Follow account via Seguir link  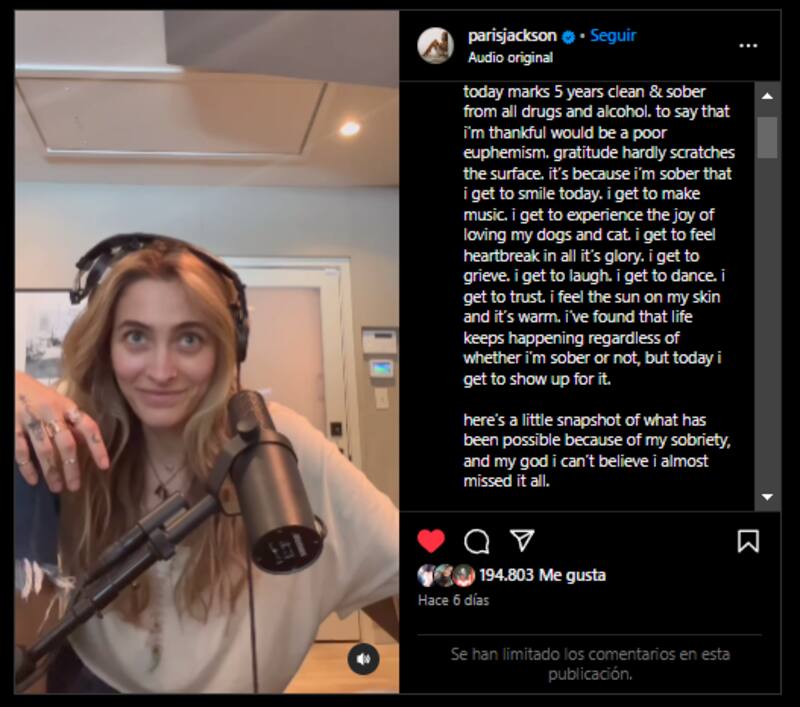point(613,36)
